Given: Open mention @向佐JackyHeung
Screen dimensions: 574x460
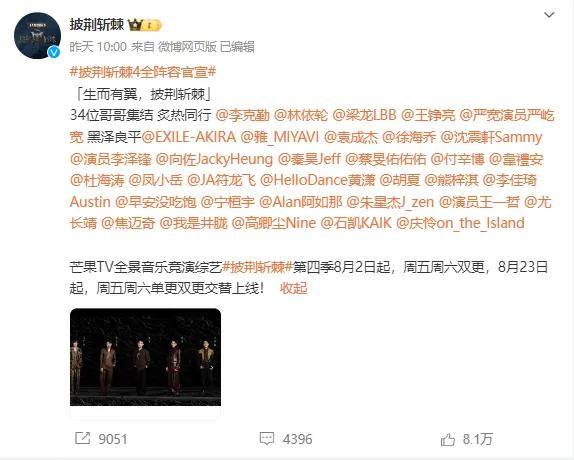Looking at the screenshot, I should 214,159.
